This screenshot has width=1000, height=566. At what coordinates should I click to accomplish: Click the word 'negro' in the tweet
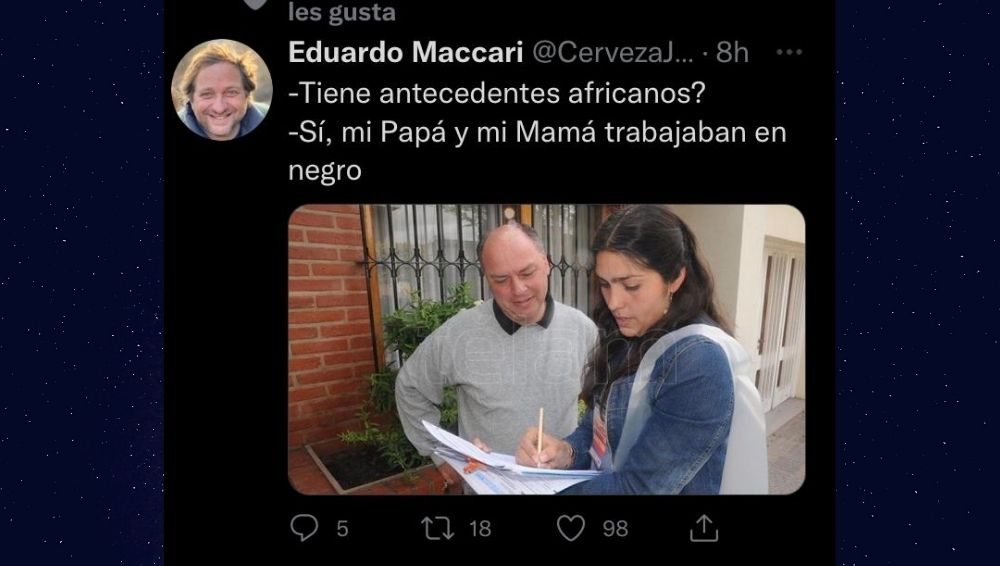(325, 171)
